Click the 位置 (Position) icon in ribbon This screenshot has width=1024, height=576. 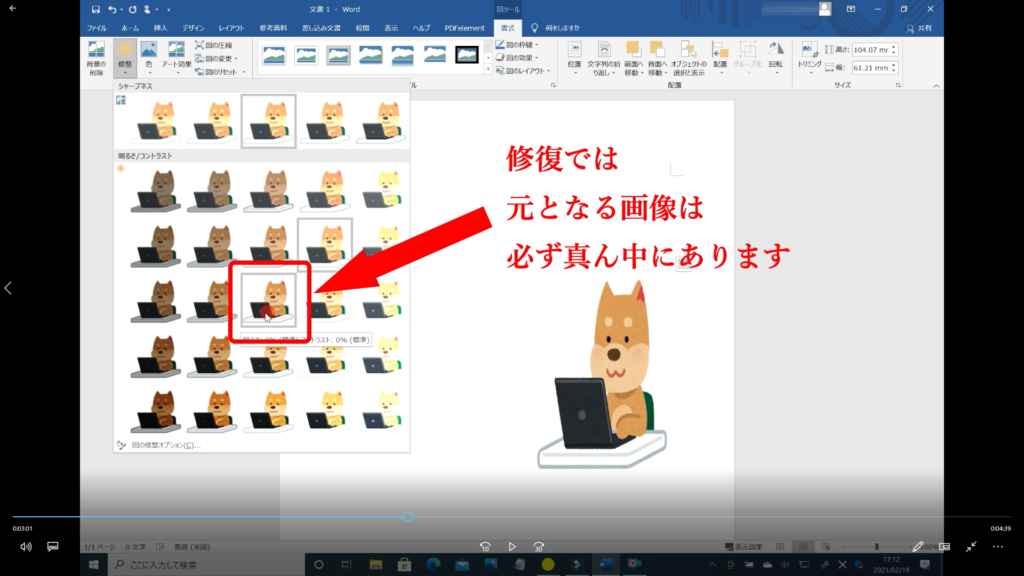[x=574, y=56]
